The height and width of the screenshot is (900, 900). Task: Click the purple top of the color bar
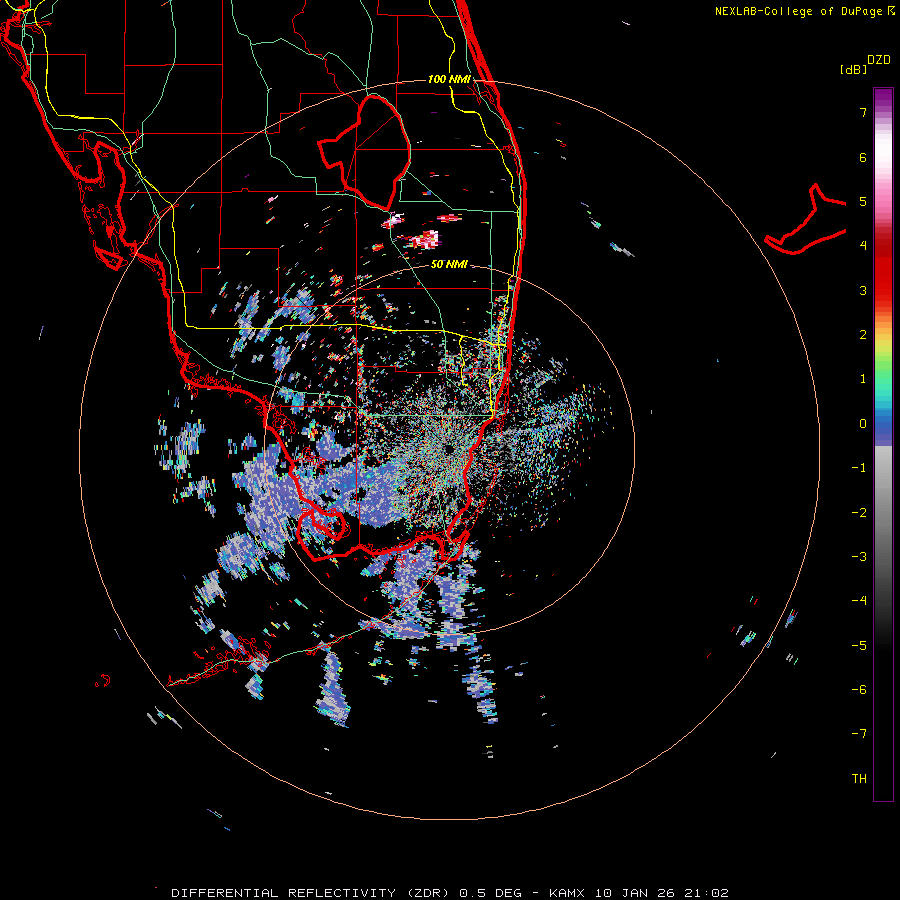883,98
